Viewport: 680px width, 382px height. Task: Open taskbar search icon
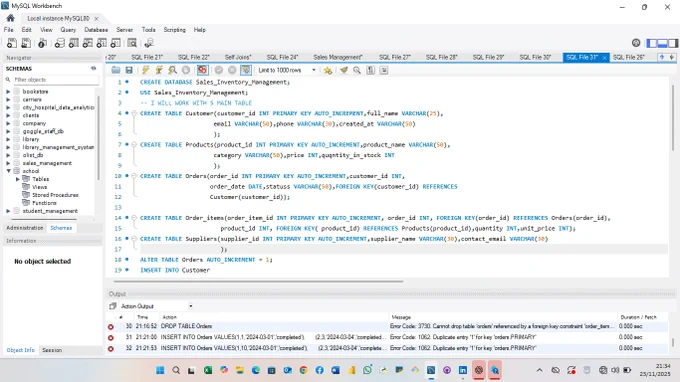pos(176,370)
